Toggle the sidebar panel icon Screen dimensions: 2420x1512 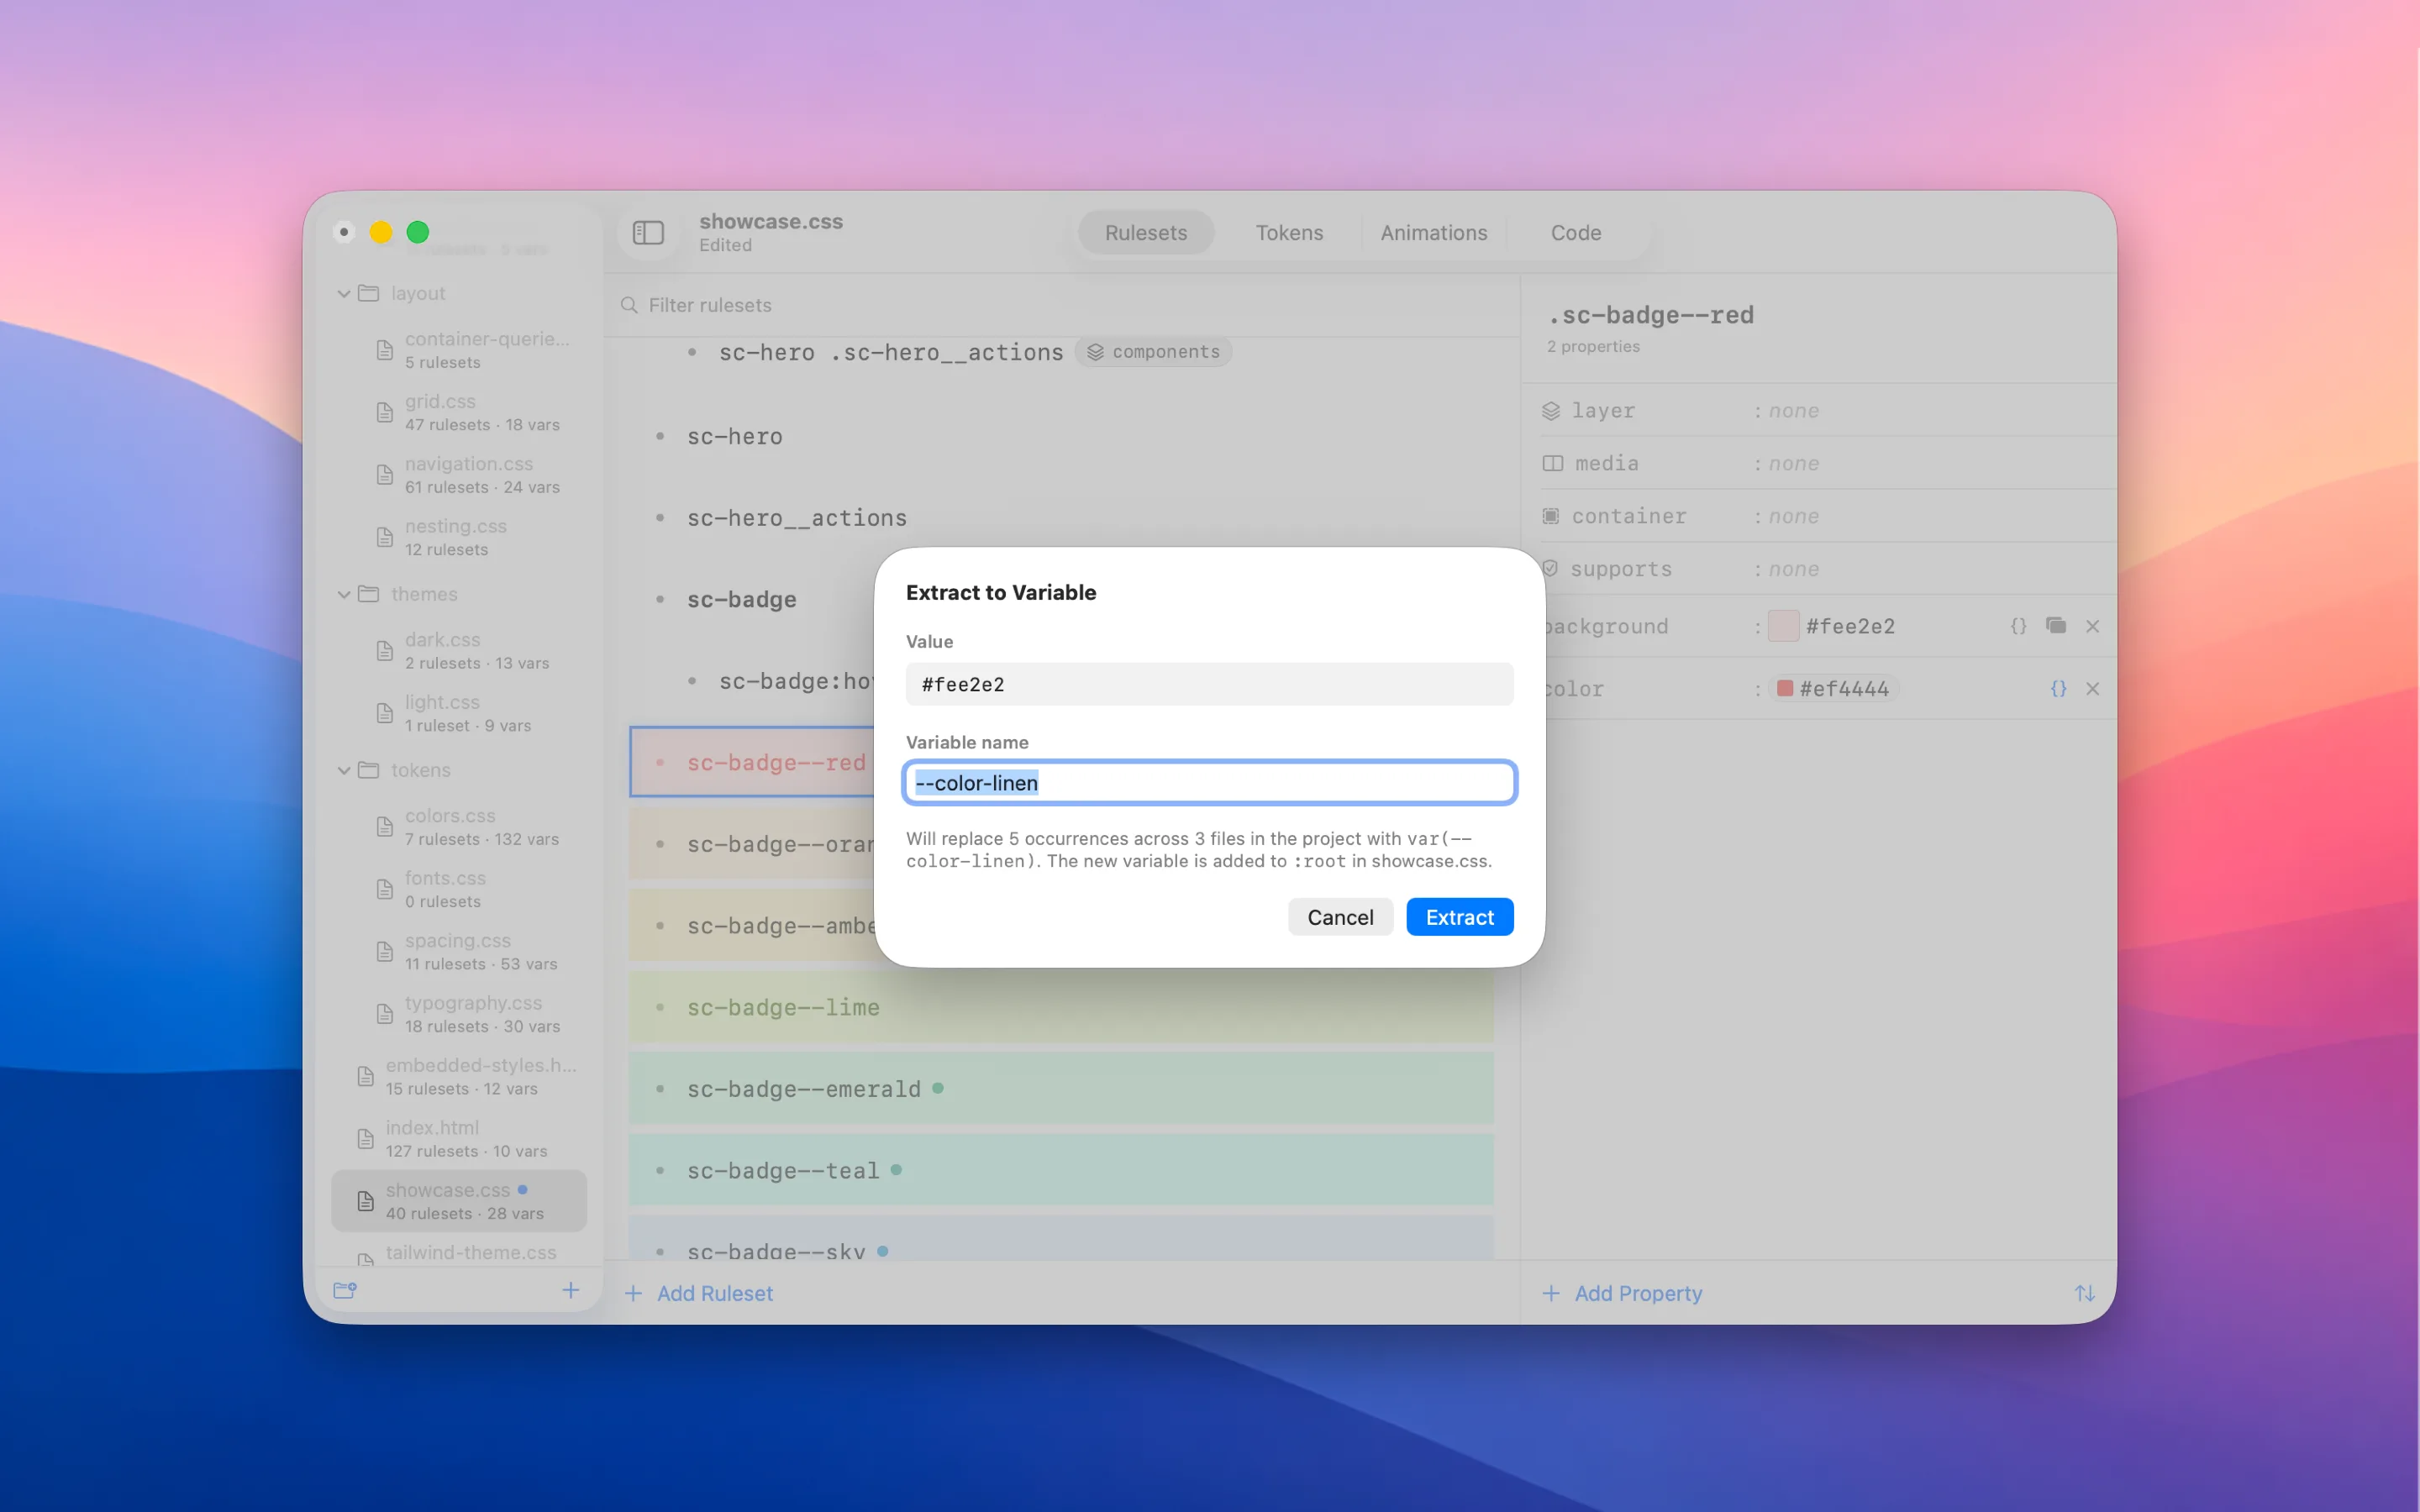(648, 232)
